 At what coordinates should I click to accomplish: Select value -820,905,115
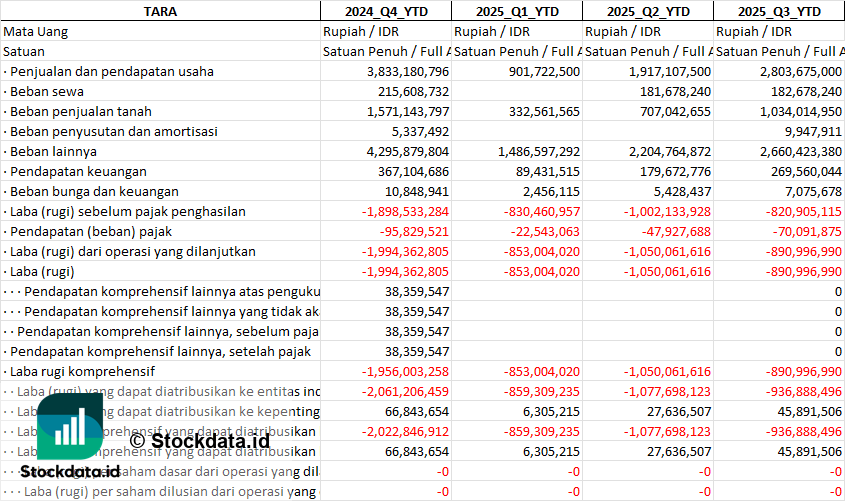point(804,211)
